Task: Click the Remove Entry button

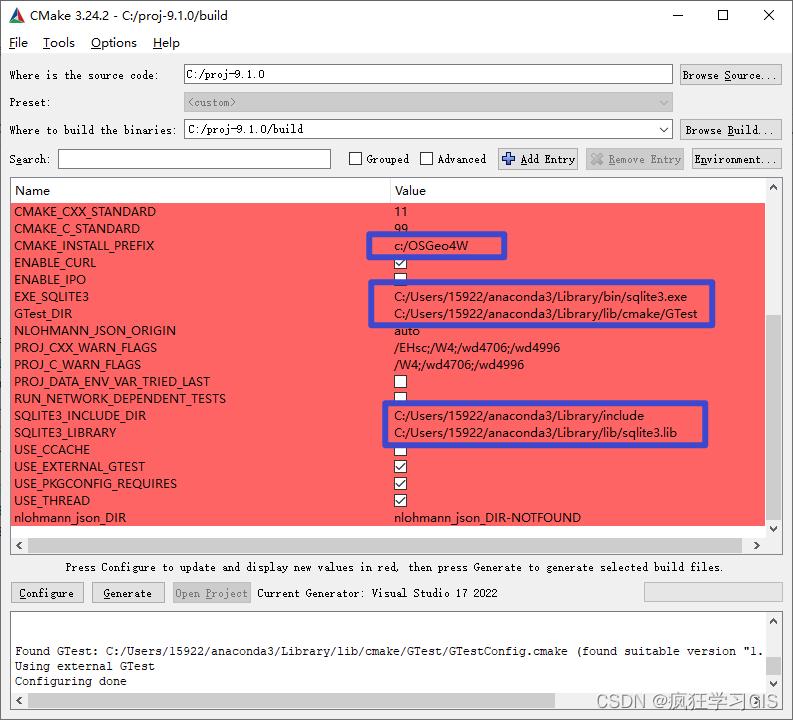Action: coord(635,159)
